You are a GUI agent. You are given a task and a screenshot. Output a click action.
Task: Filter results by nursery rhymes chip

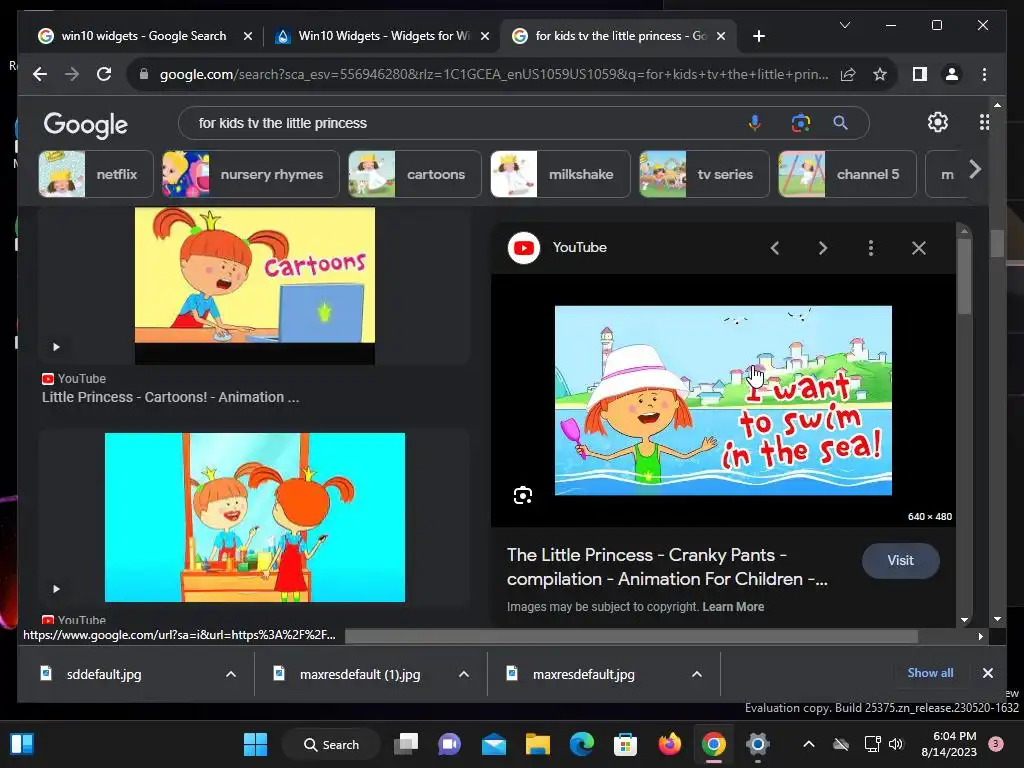tap(251, 174)
